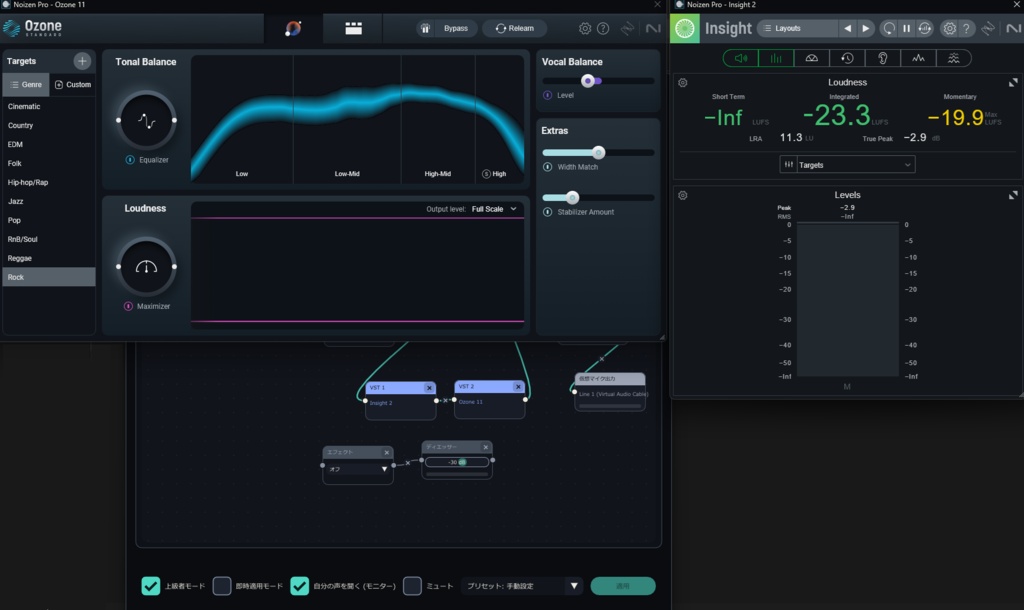
Task: Open エフェクト オフ dropdown
Action: tap(358, 469)
